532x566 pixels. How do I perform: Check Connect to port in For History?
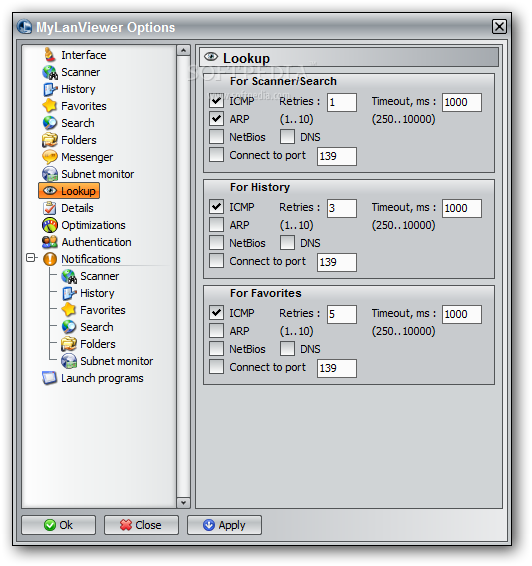[217, 261]
